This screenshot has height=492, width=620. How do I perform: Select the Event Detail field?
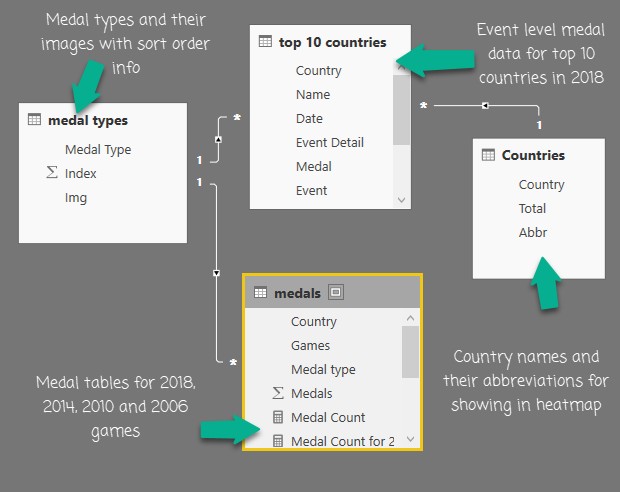click(330, 143)
